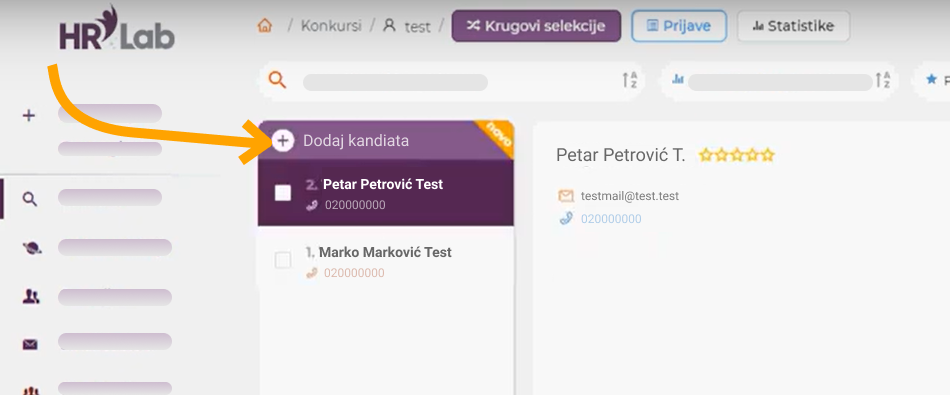Click the magnifier icon in search bar
This screenshot has height=395, width=950.
pos(277,79)
